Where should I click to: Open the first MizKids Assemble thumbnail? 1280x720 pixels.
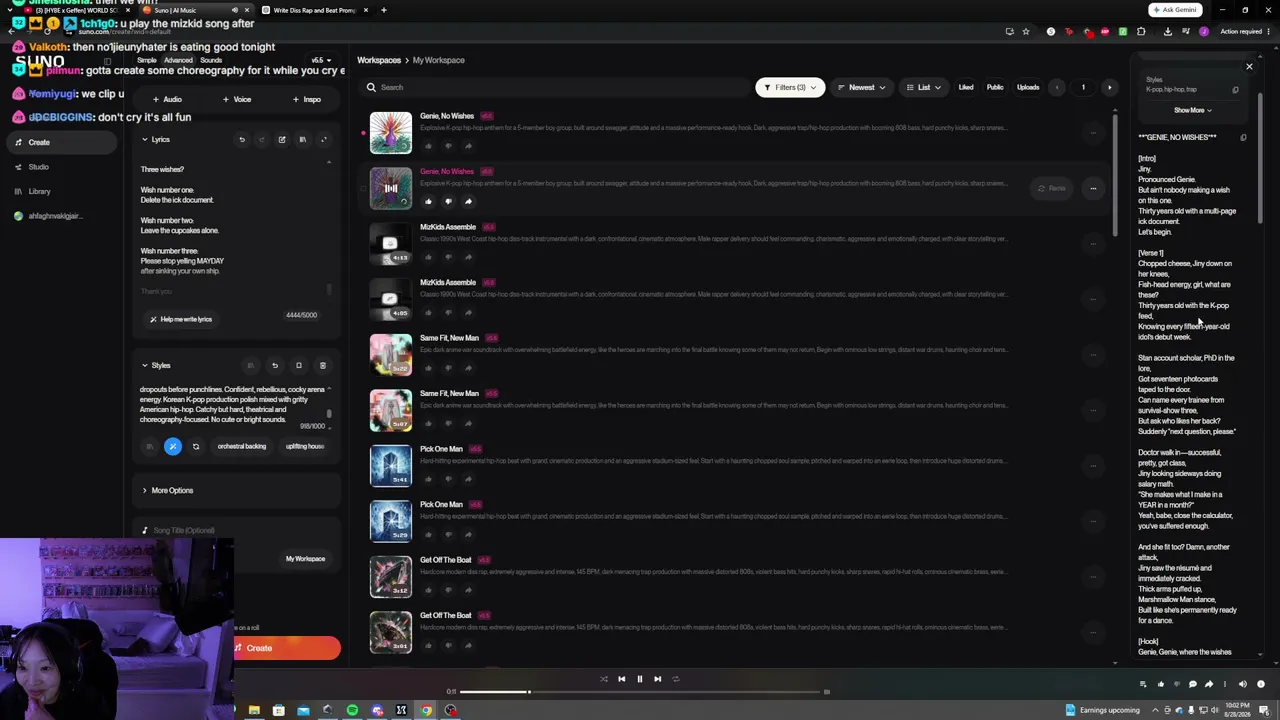390,244
